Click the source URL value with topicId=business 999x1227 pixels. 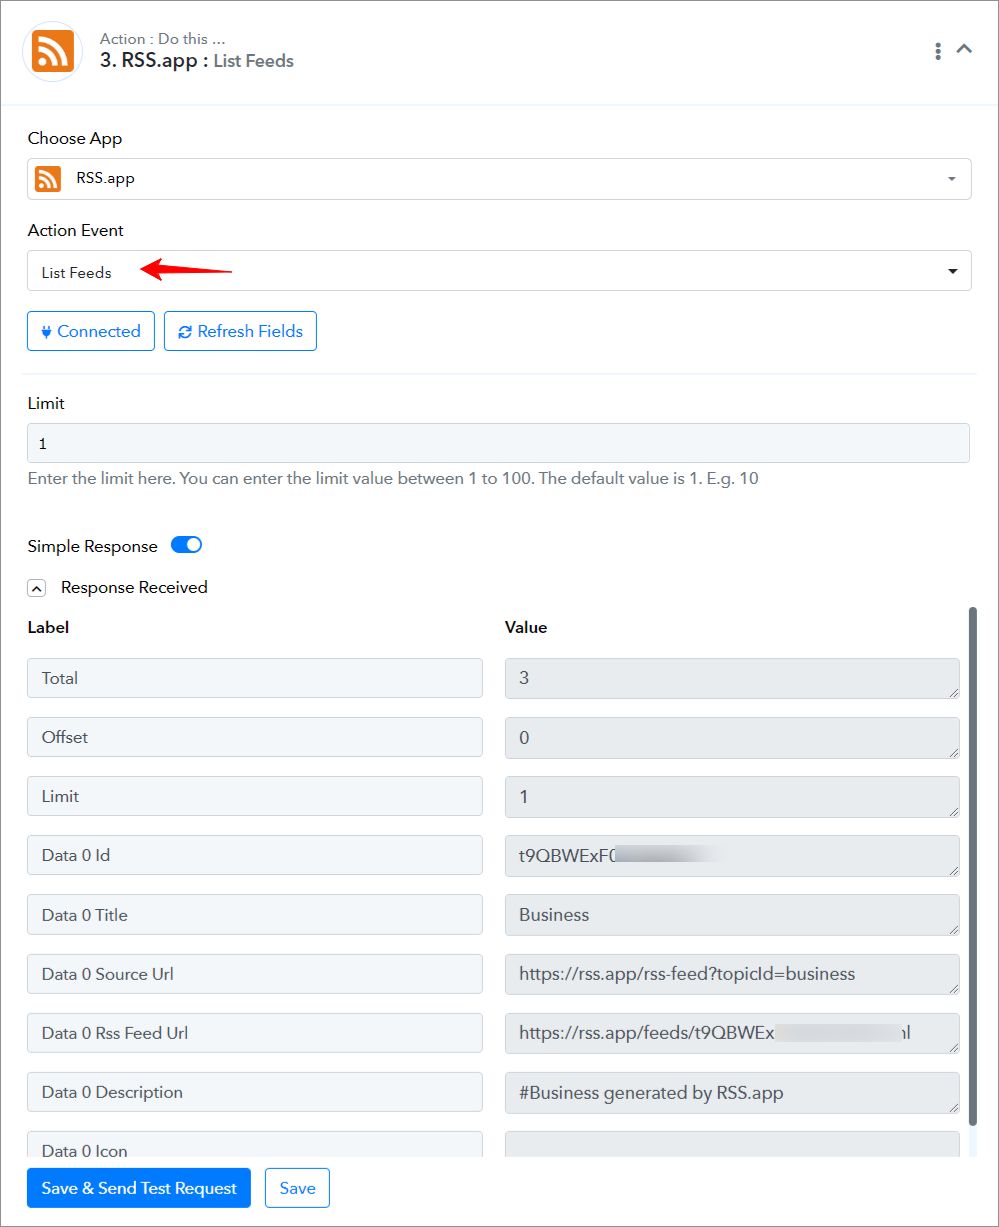pyautogui.click(x=732, y=974)
